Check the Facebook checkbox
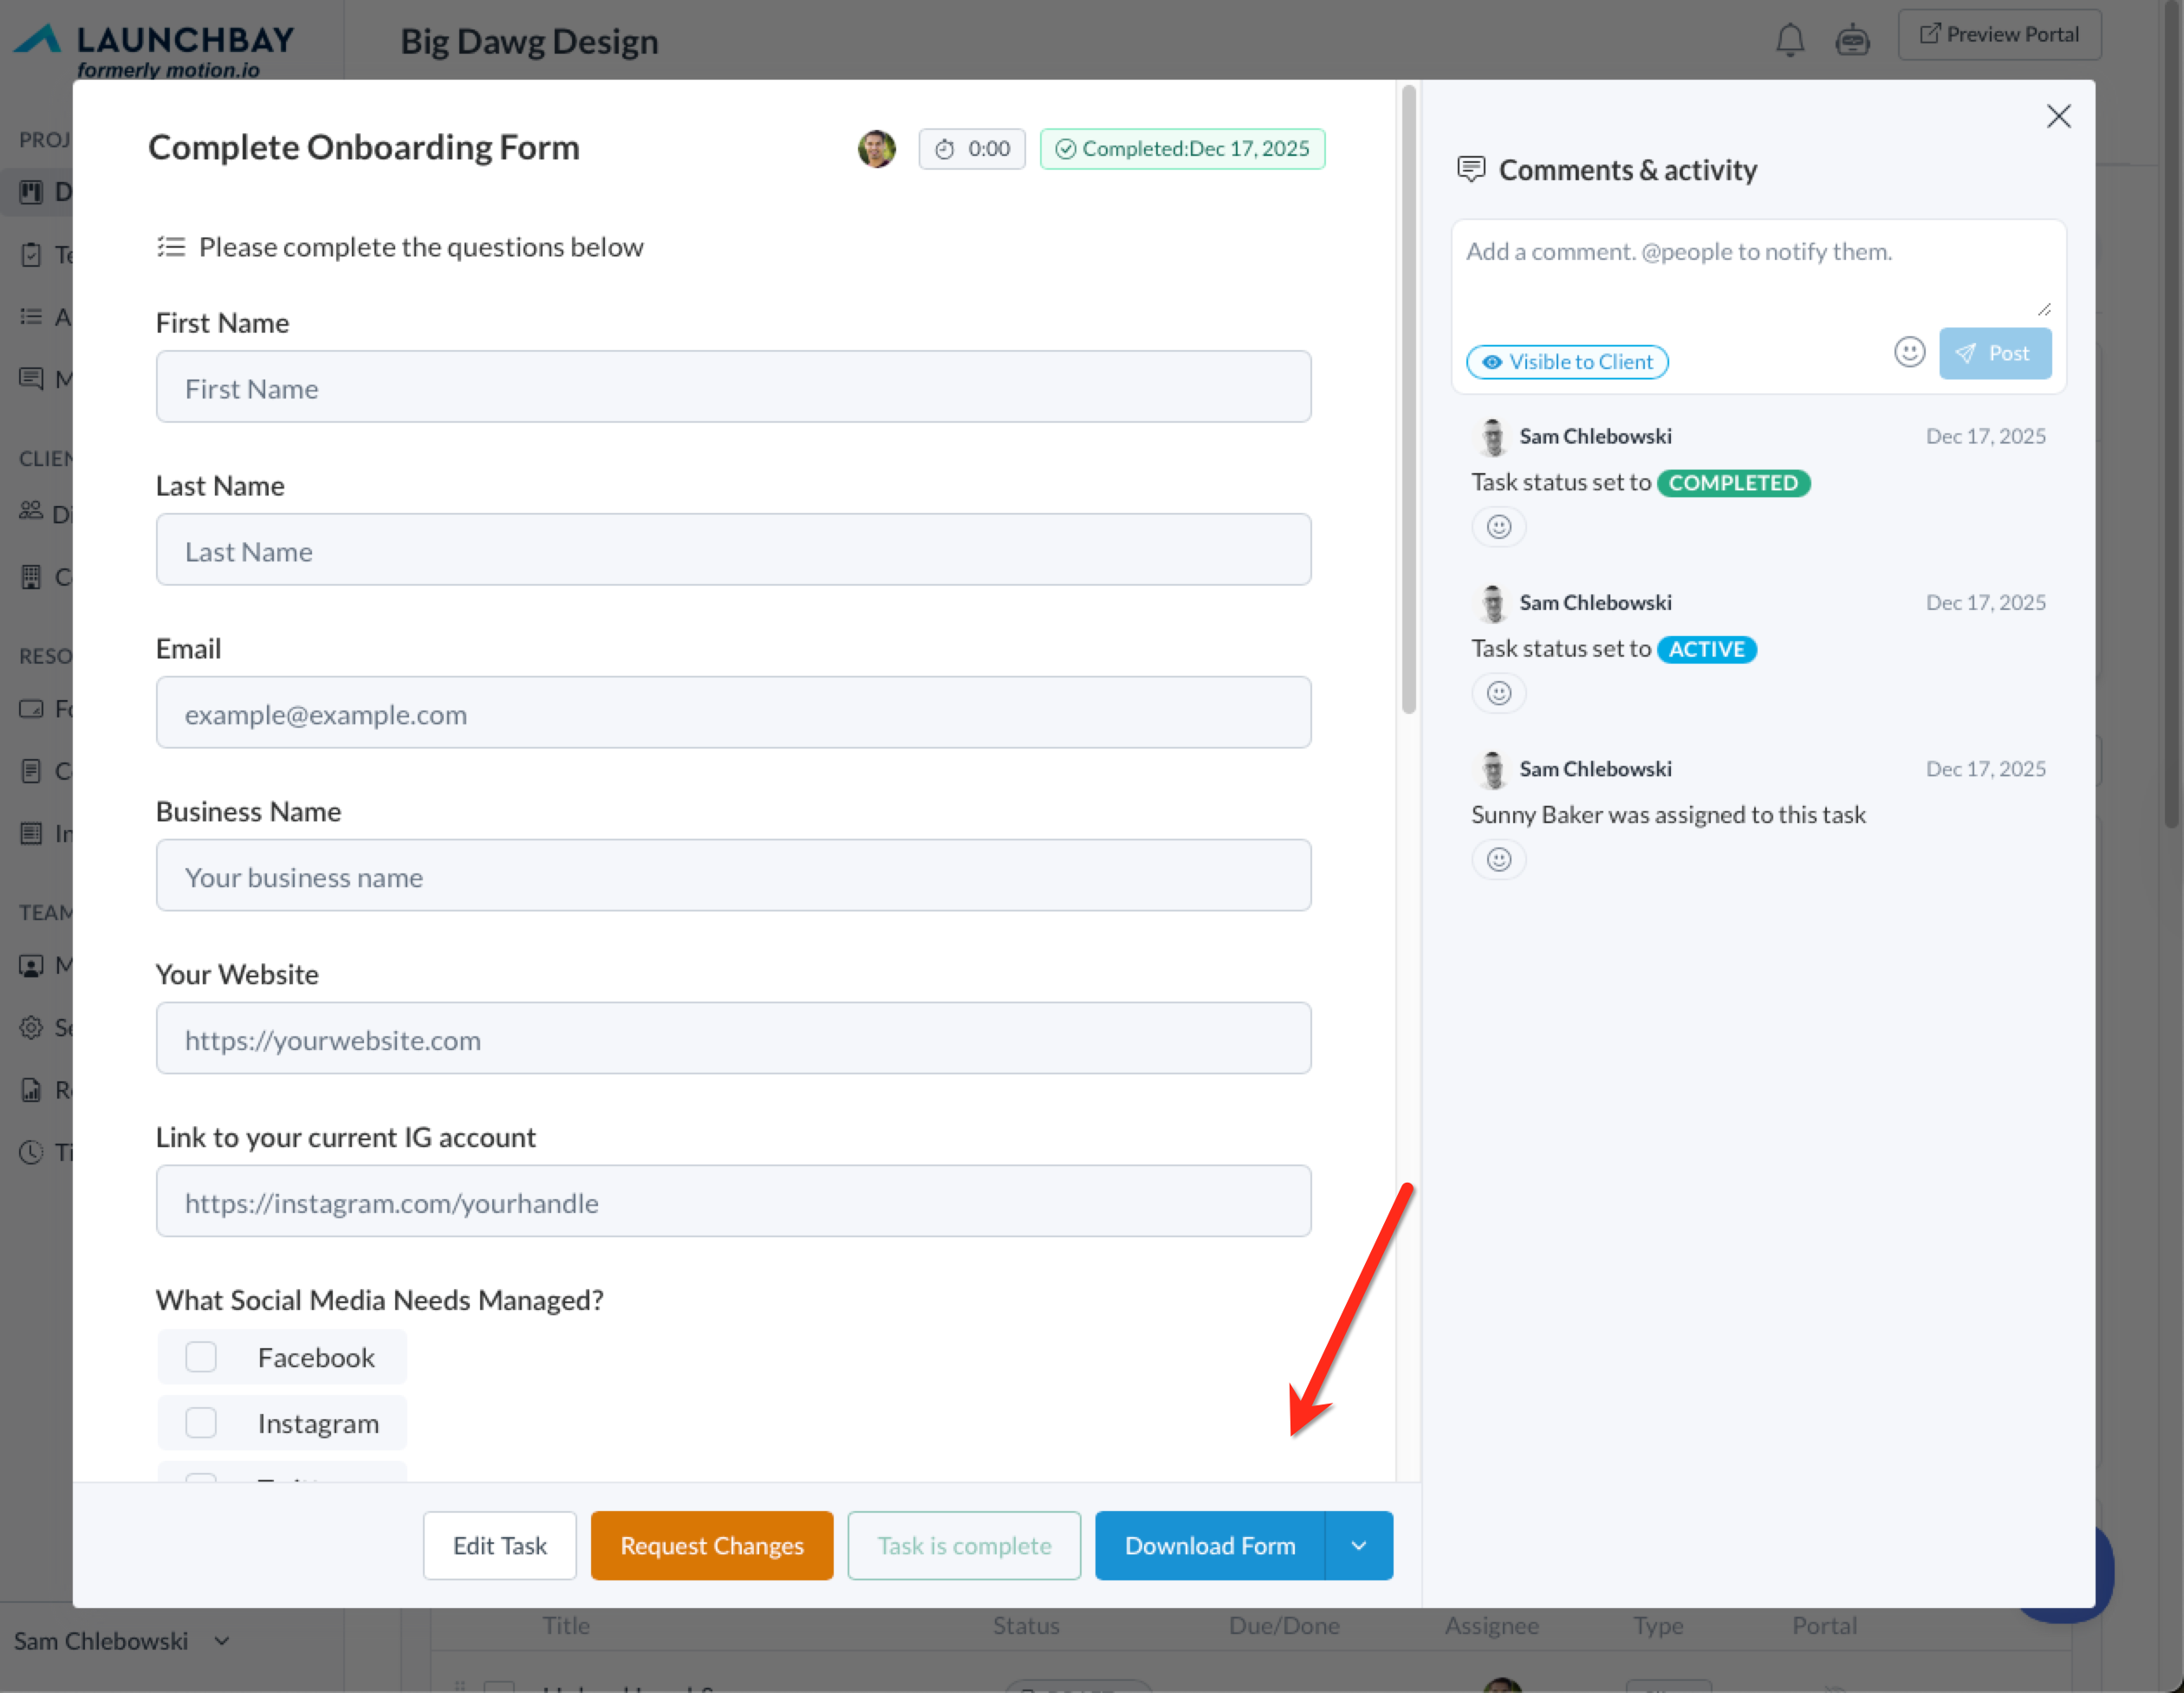The height and width of the screenshot is (1693, 2184). click(201, 1357)
